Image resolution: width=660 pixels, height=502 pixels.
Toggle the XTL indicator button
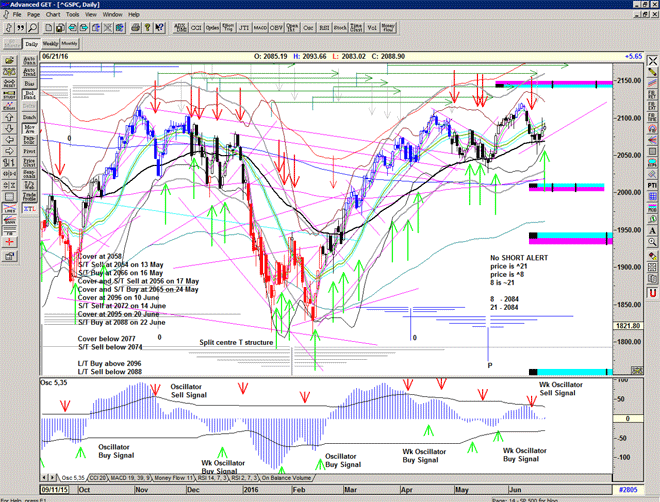pyautogui.click(x=30, y=210)
